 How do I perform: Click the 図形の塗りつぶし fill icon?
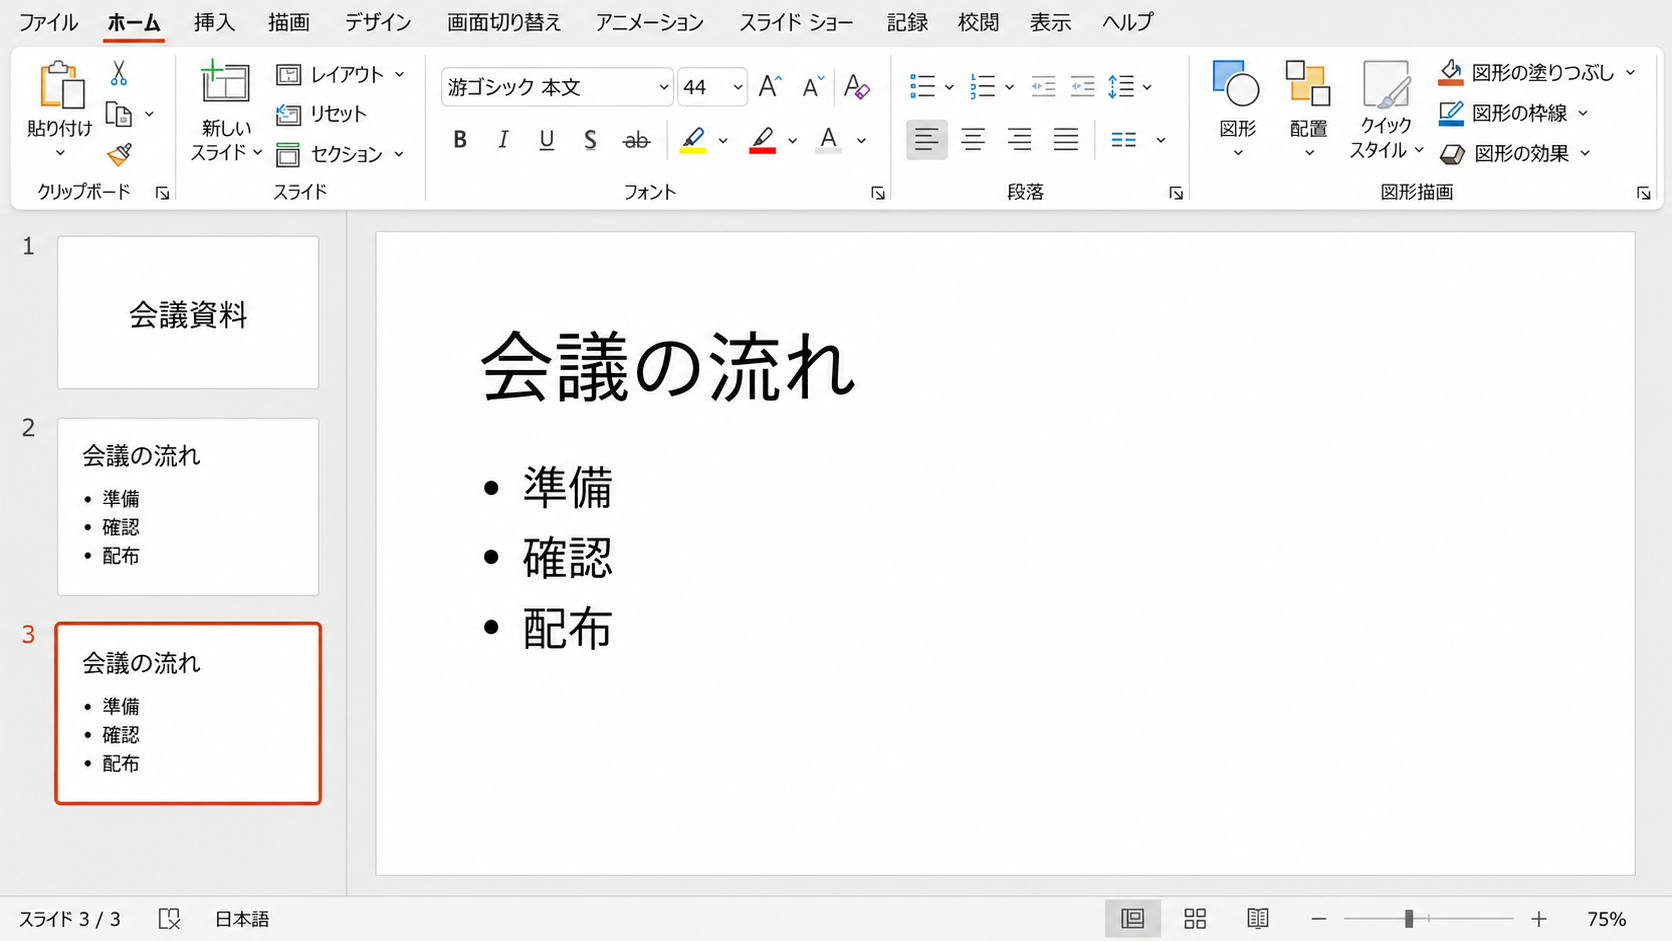coord(1450,73)
